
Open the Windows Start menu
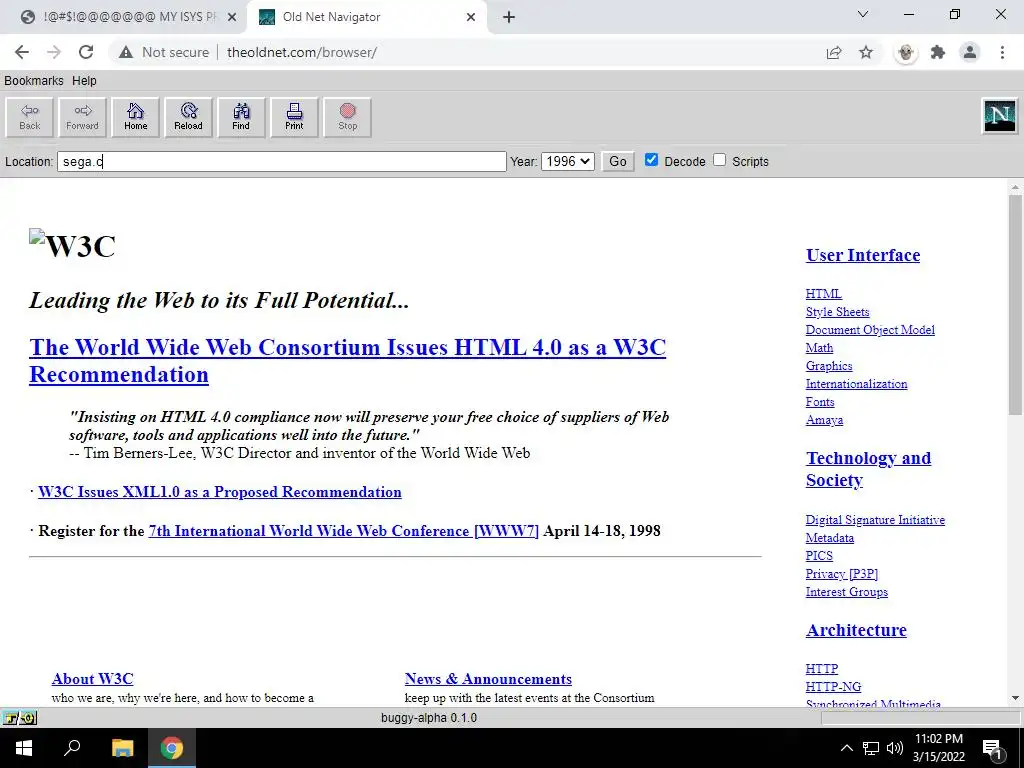pos(23,748)
